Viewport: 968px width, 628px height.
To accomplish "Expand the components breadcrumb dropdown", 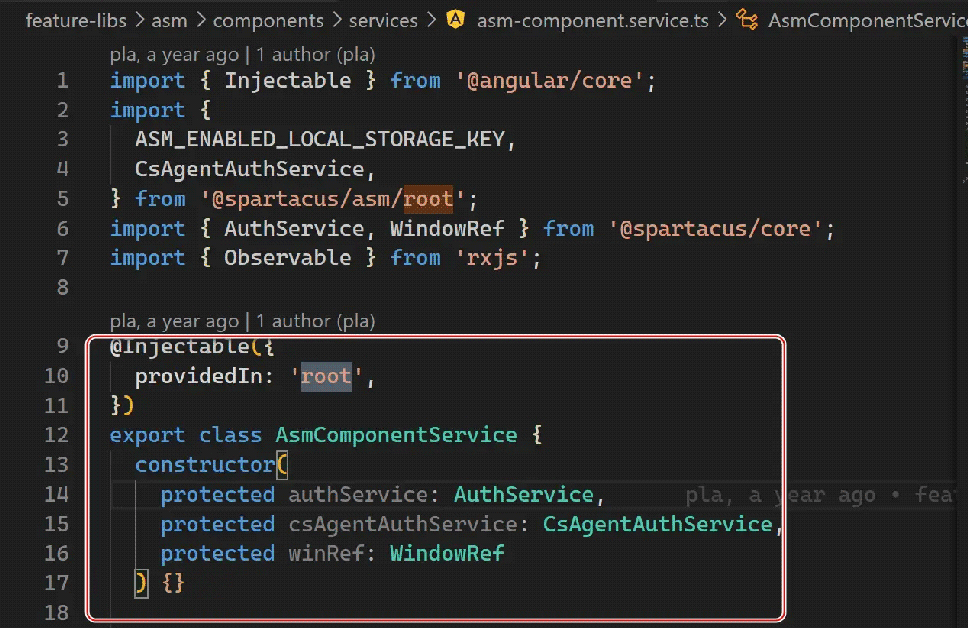I will 268,20.
